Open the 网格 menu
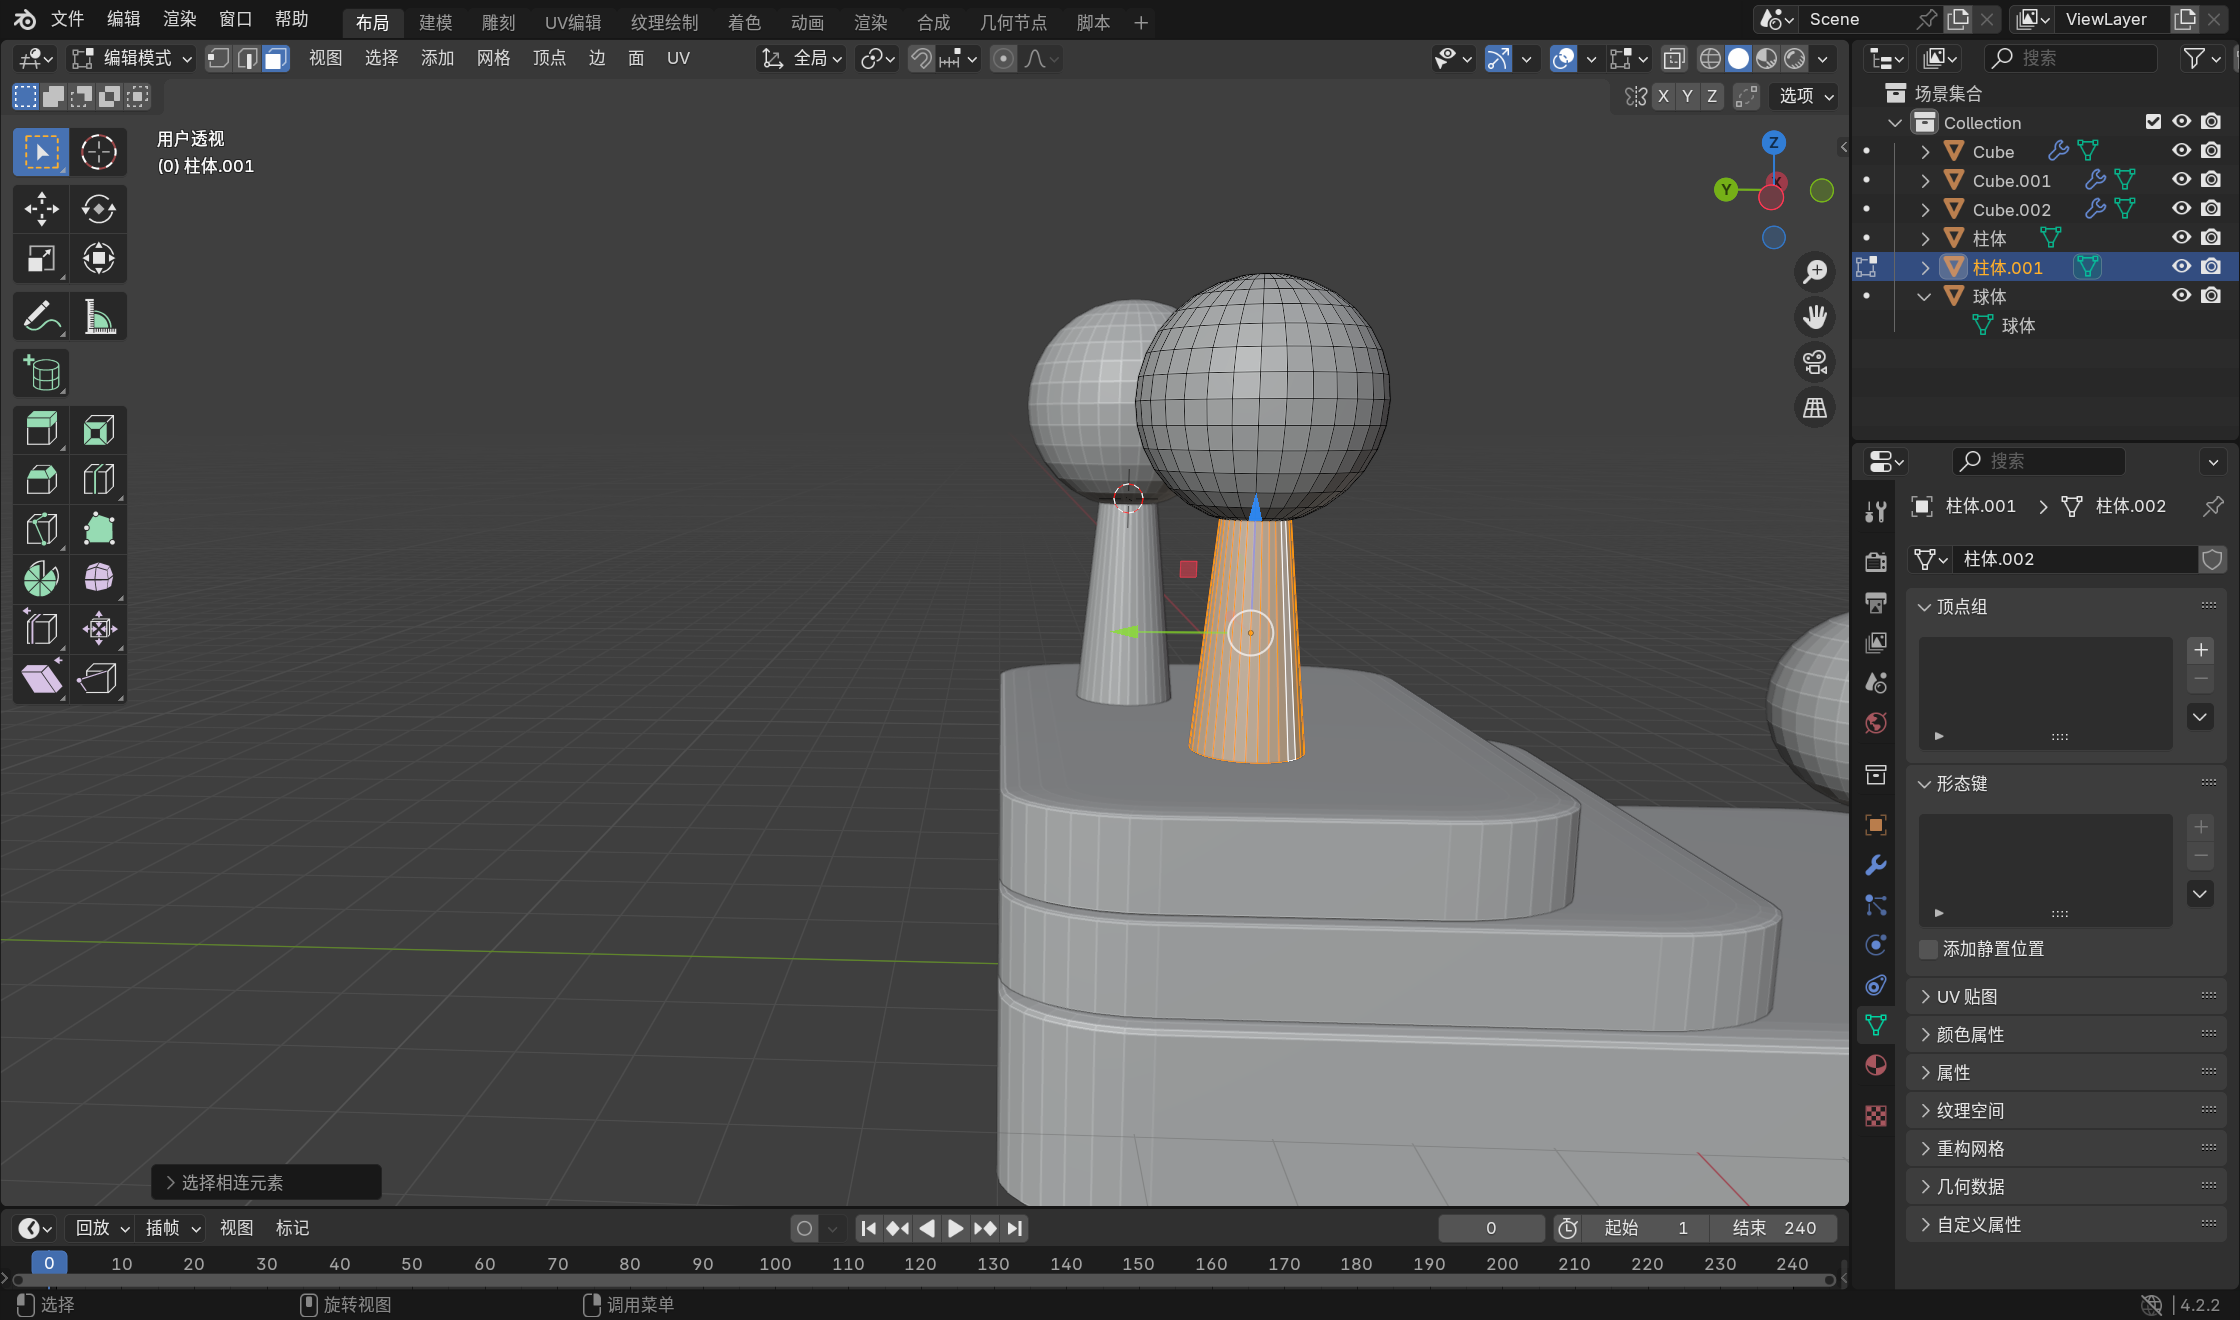The width and height of the screenshot is (2240, 1320). (493, 58)
